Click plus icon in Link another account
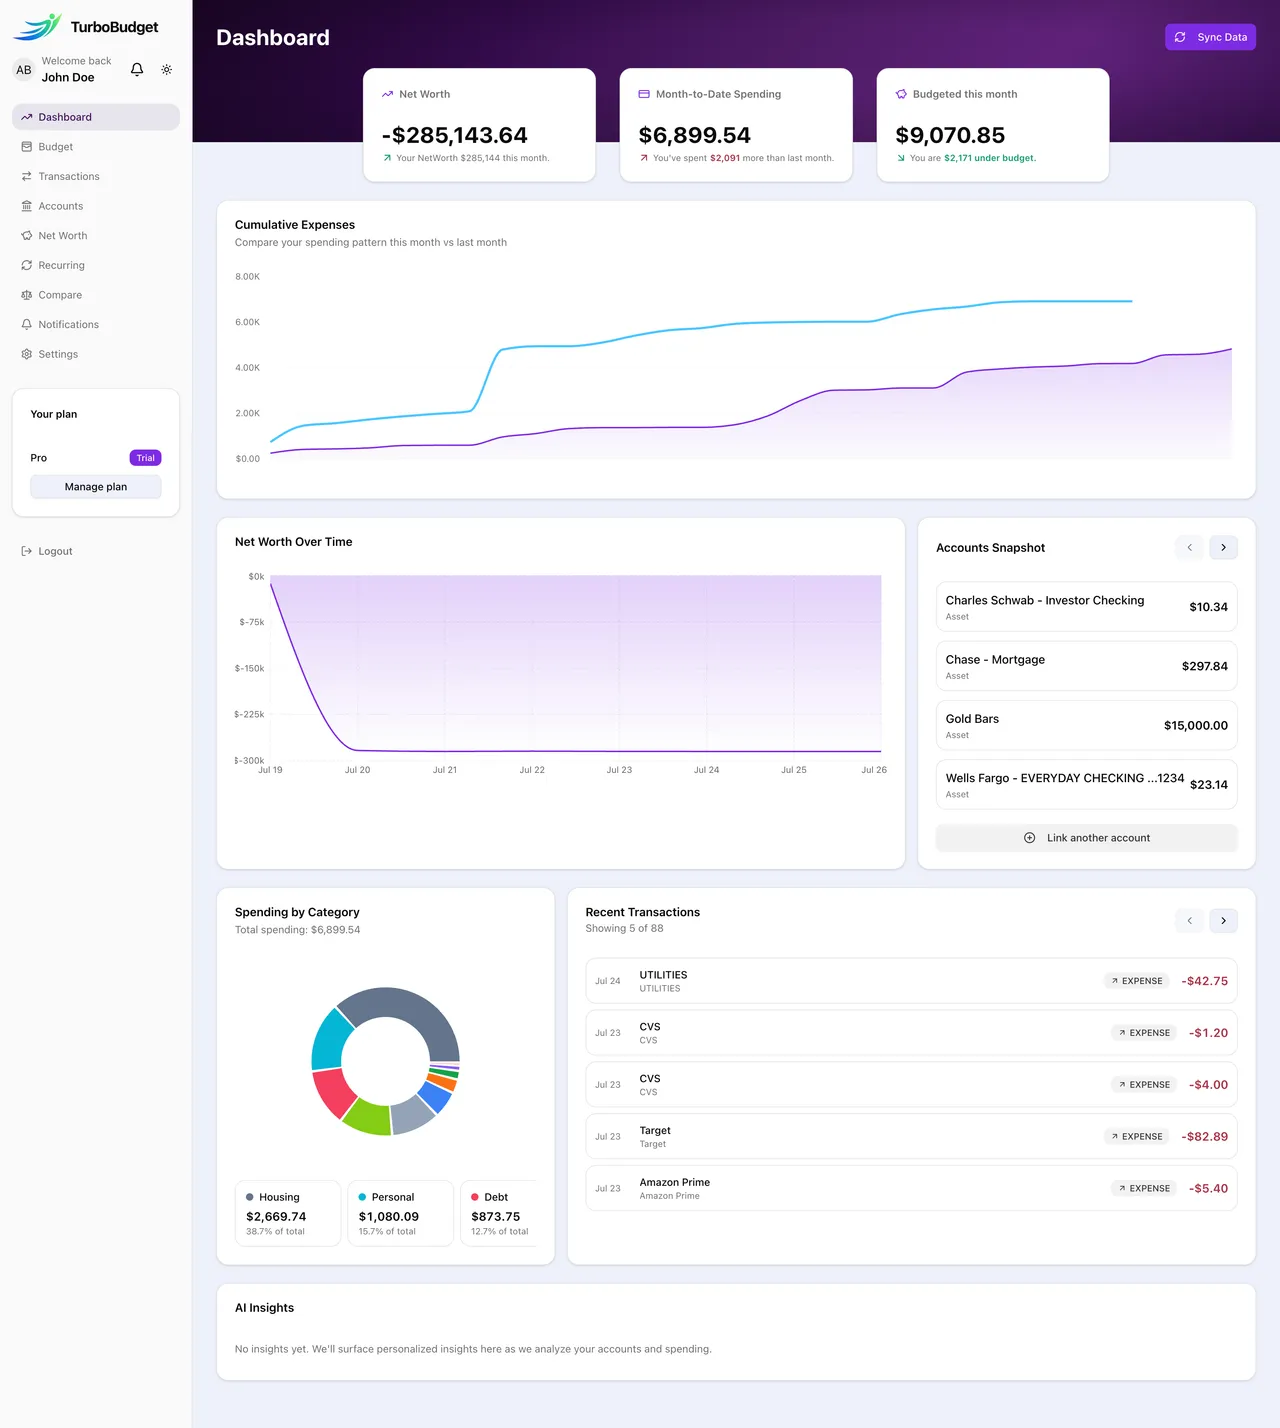Image resolution: width=1280 pixels, height=1428 pixels. coord(1030,838)
